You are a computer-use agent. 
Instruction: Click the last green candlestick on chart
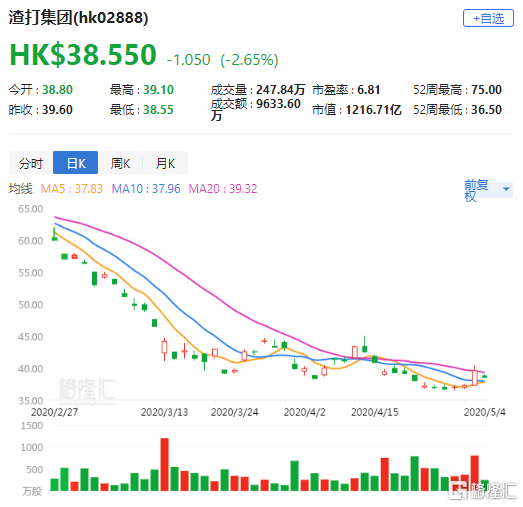(x=484, y=376)
